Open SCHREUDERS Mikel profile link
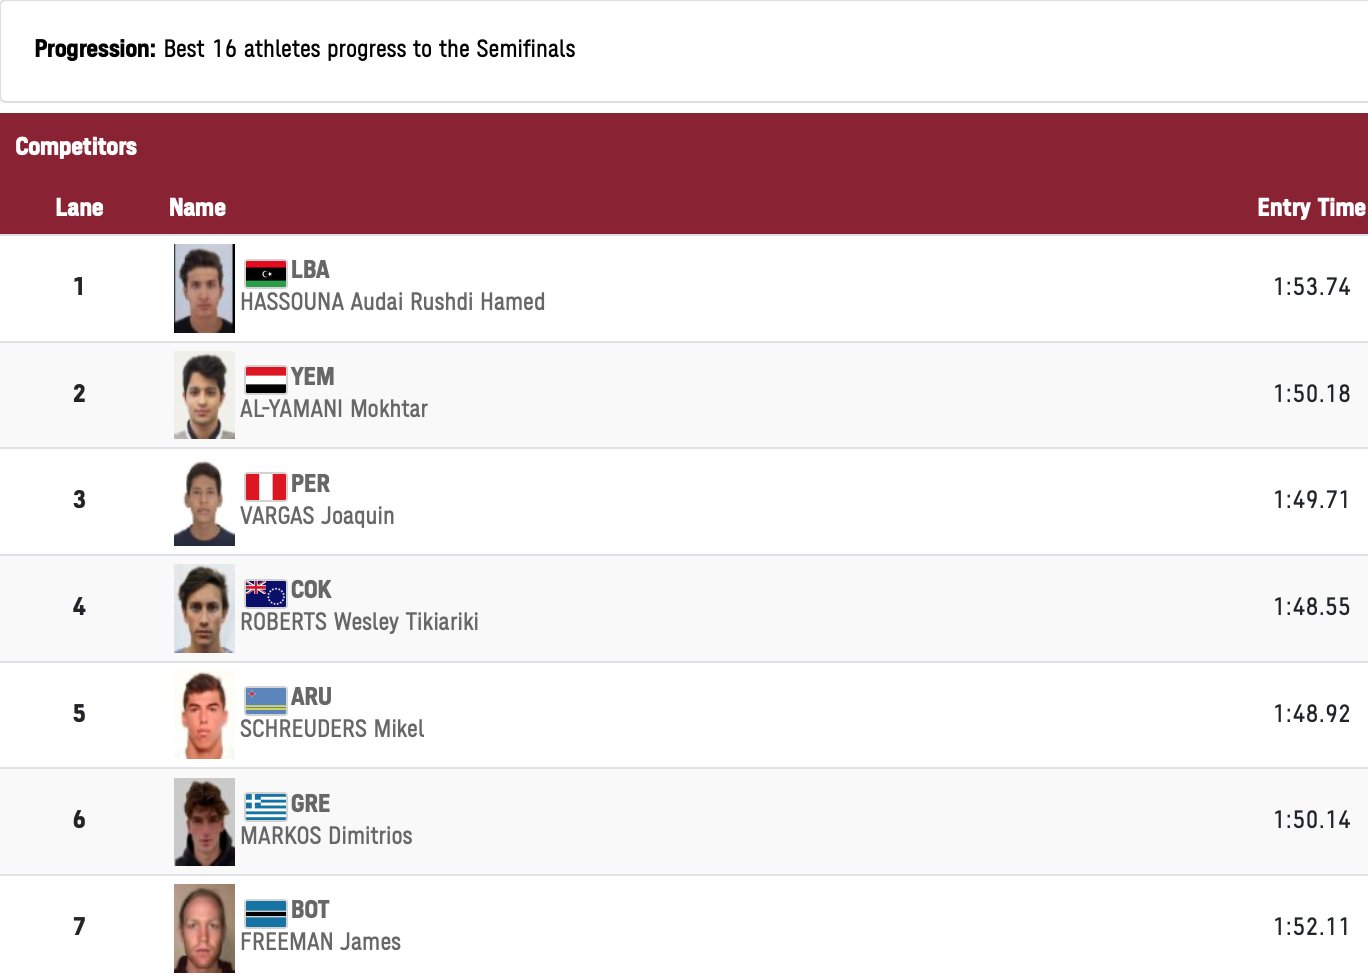 332,729
